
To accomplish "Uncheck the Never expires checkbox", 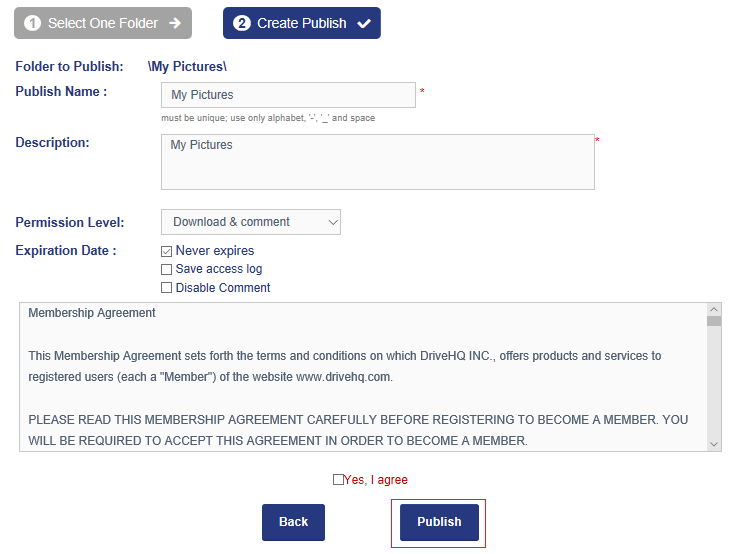I will pos(167,251).
